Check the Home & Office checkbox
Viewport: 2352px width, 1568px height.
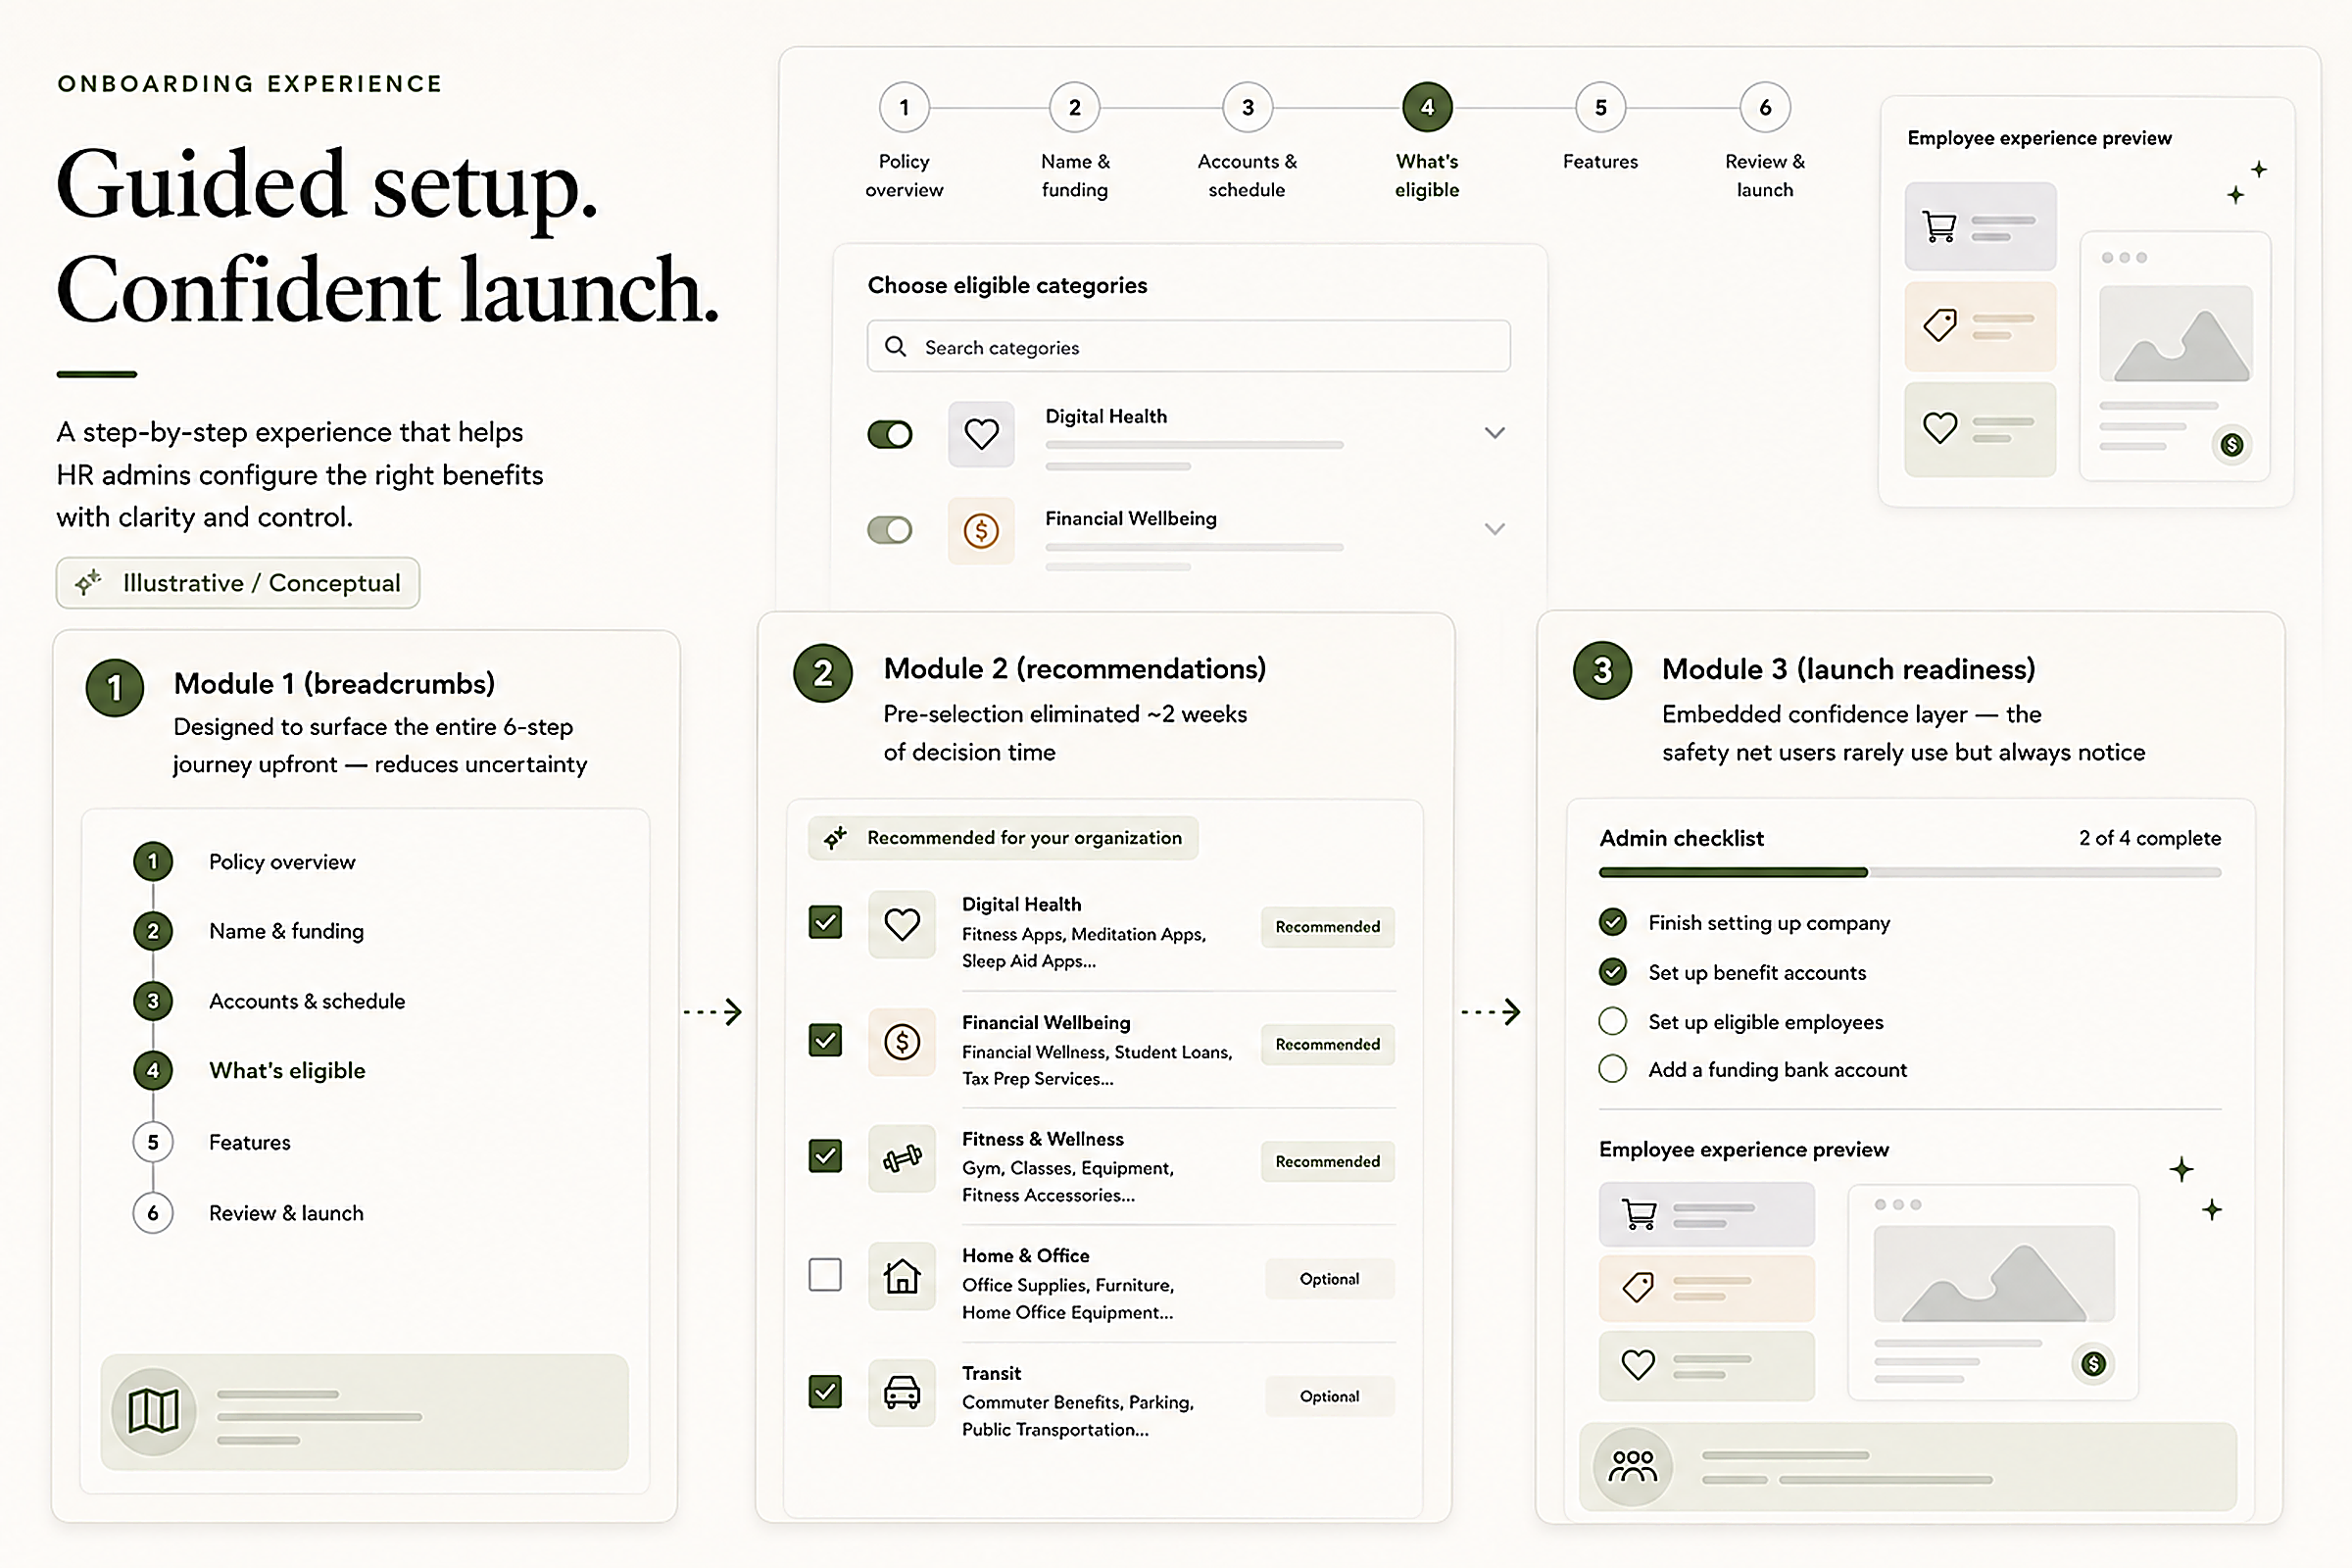point(825,1275)
